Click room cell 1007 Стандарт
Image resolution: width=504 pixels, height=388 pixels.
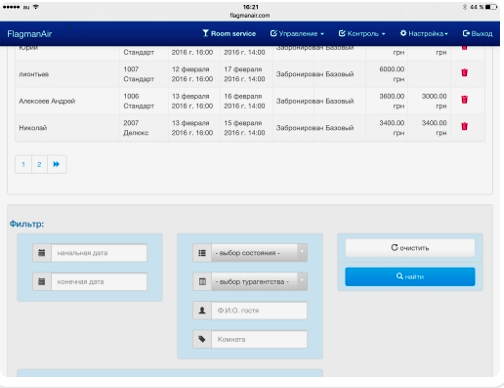point(139,74)
